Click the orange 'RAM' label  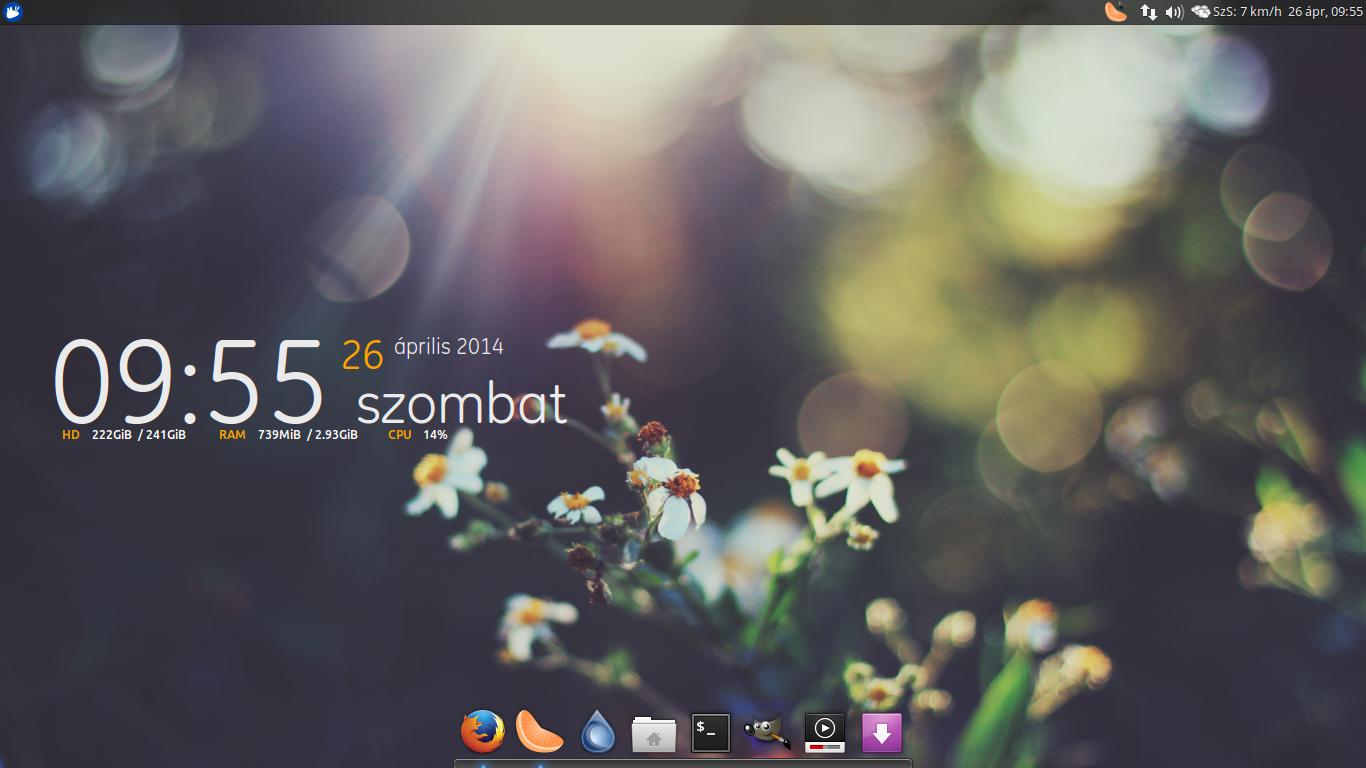click(232, 435)
